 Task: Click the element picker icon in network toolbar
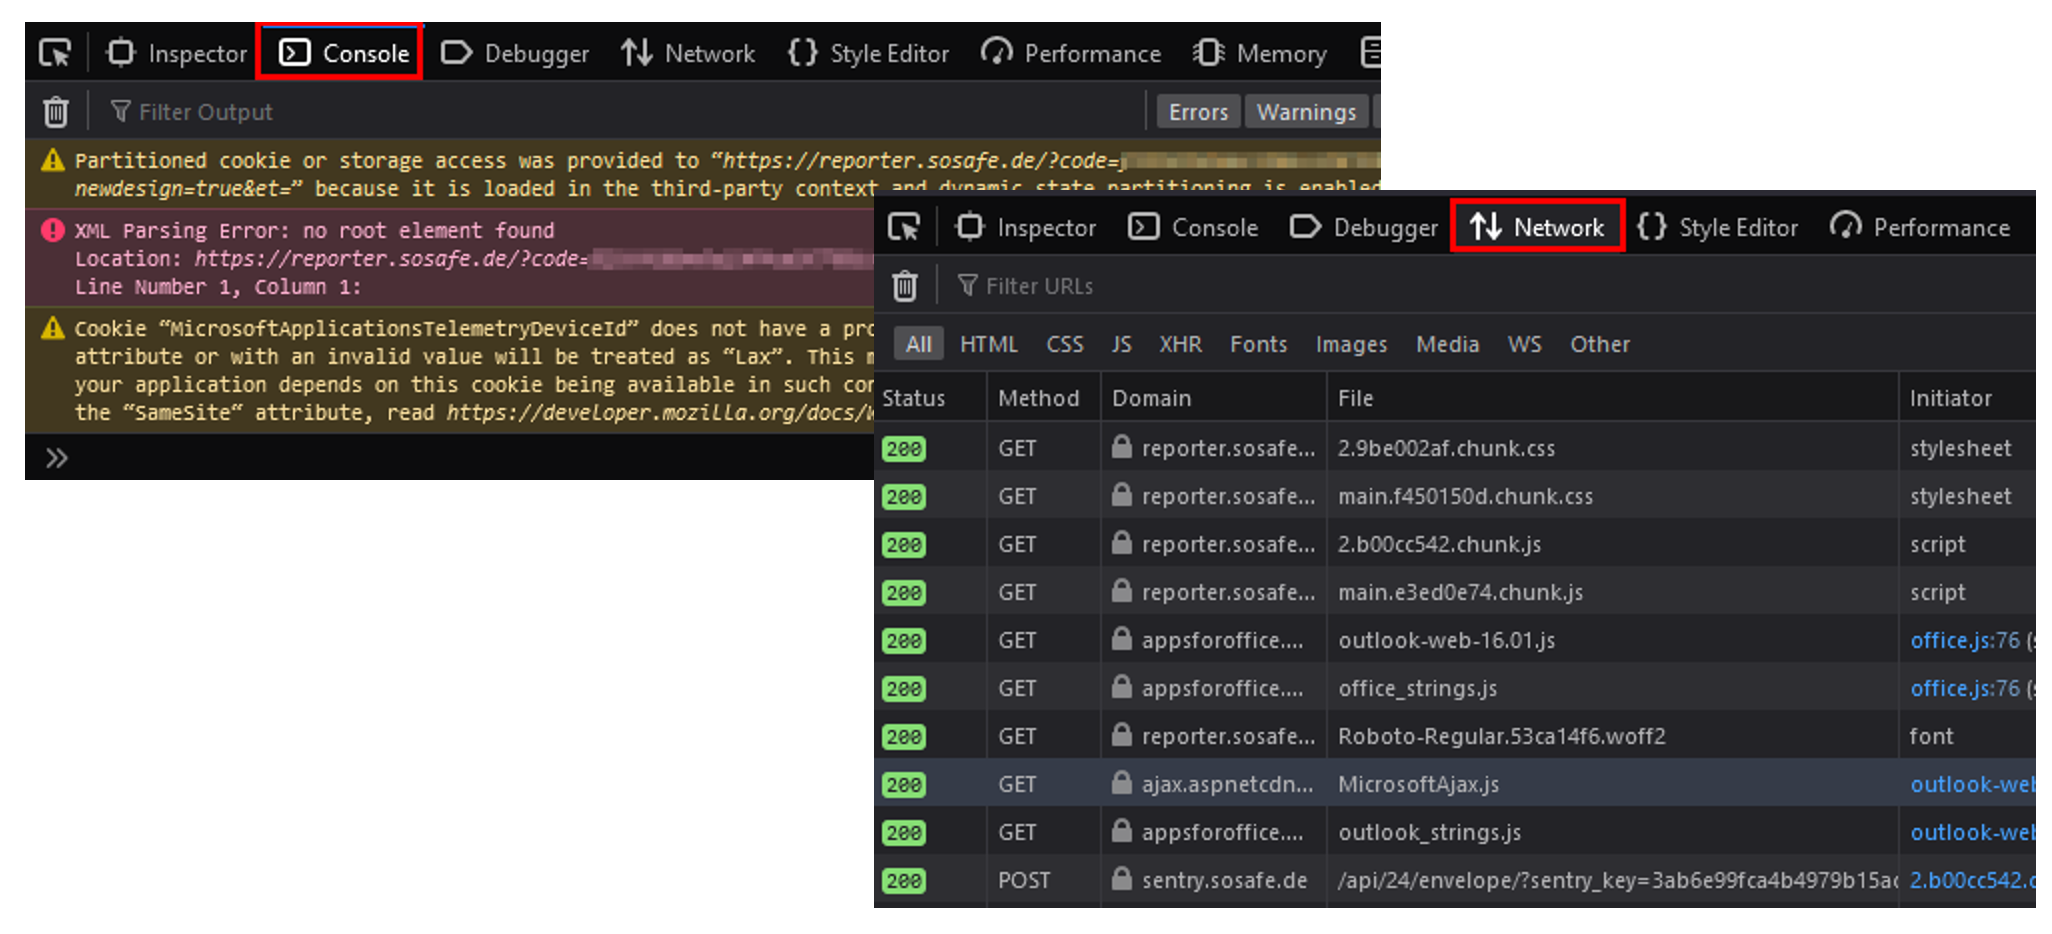[904, 228]
